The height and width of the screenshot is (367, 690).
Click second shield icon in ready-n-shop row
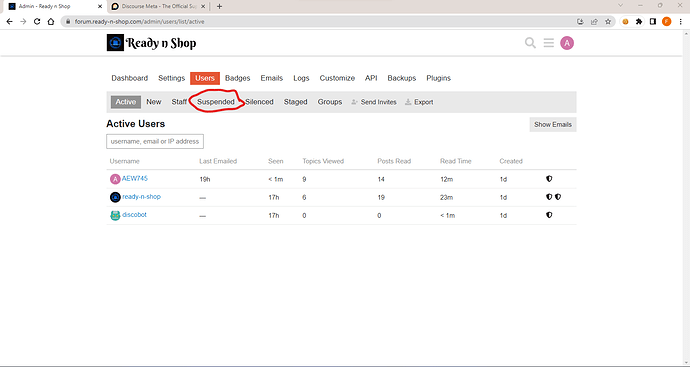[x=558, y=197]
